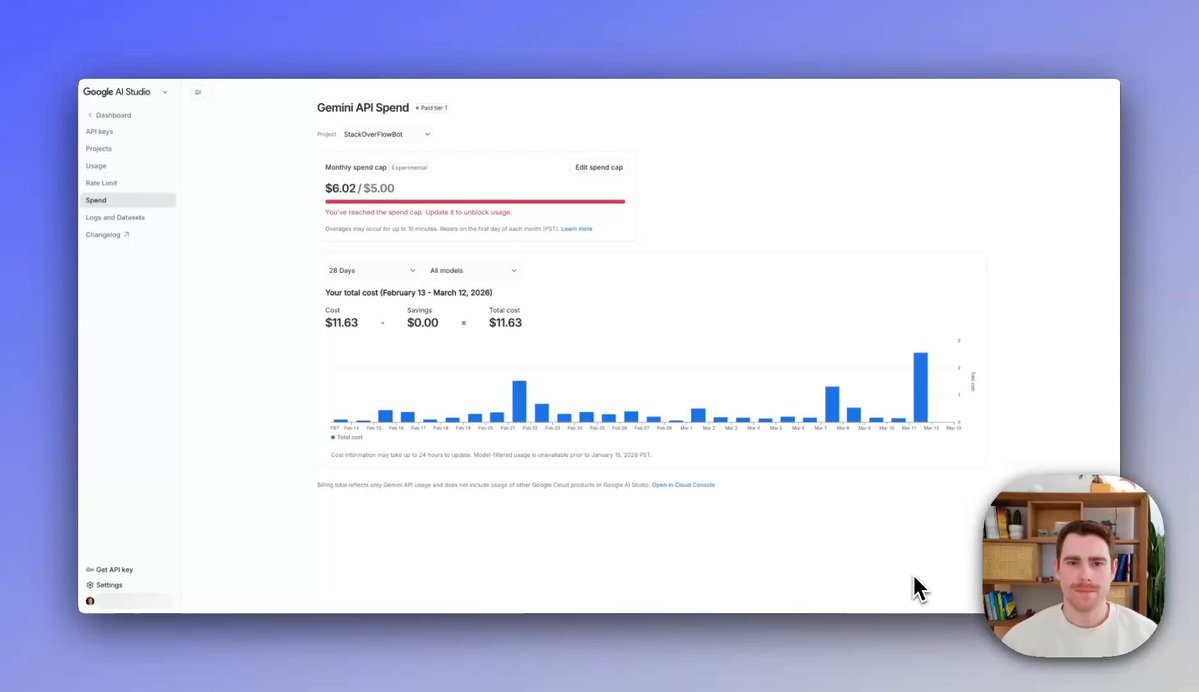Click the Gemini API Spend heading

(x=363, y=108)
